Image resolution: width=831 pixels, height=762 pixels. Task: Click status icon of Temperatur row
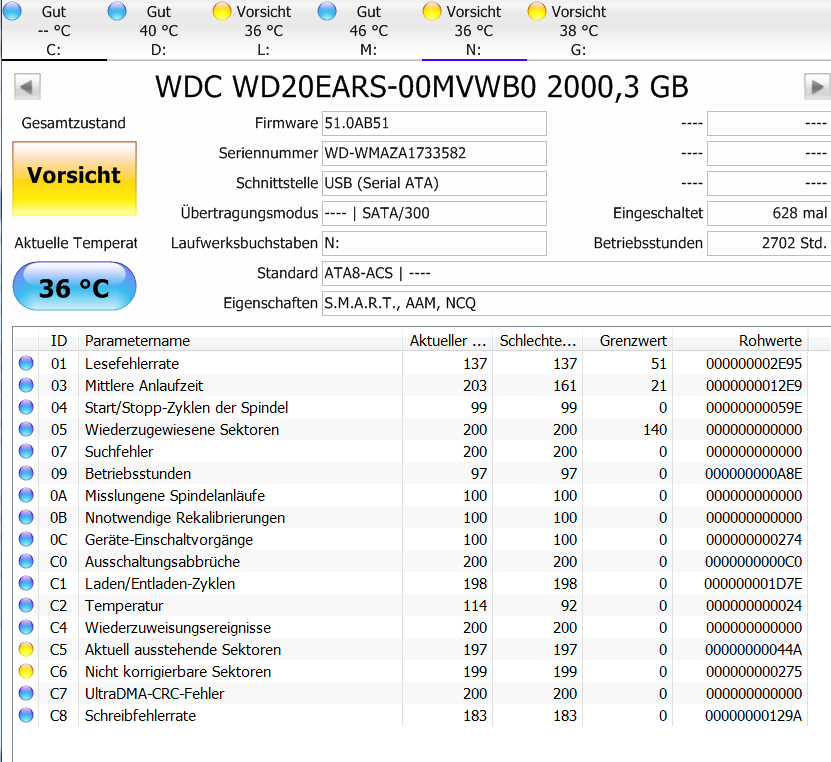coord(26,605)
